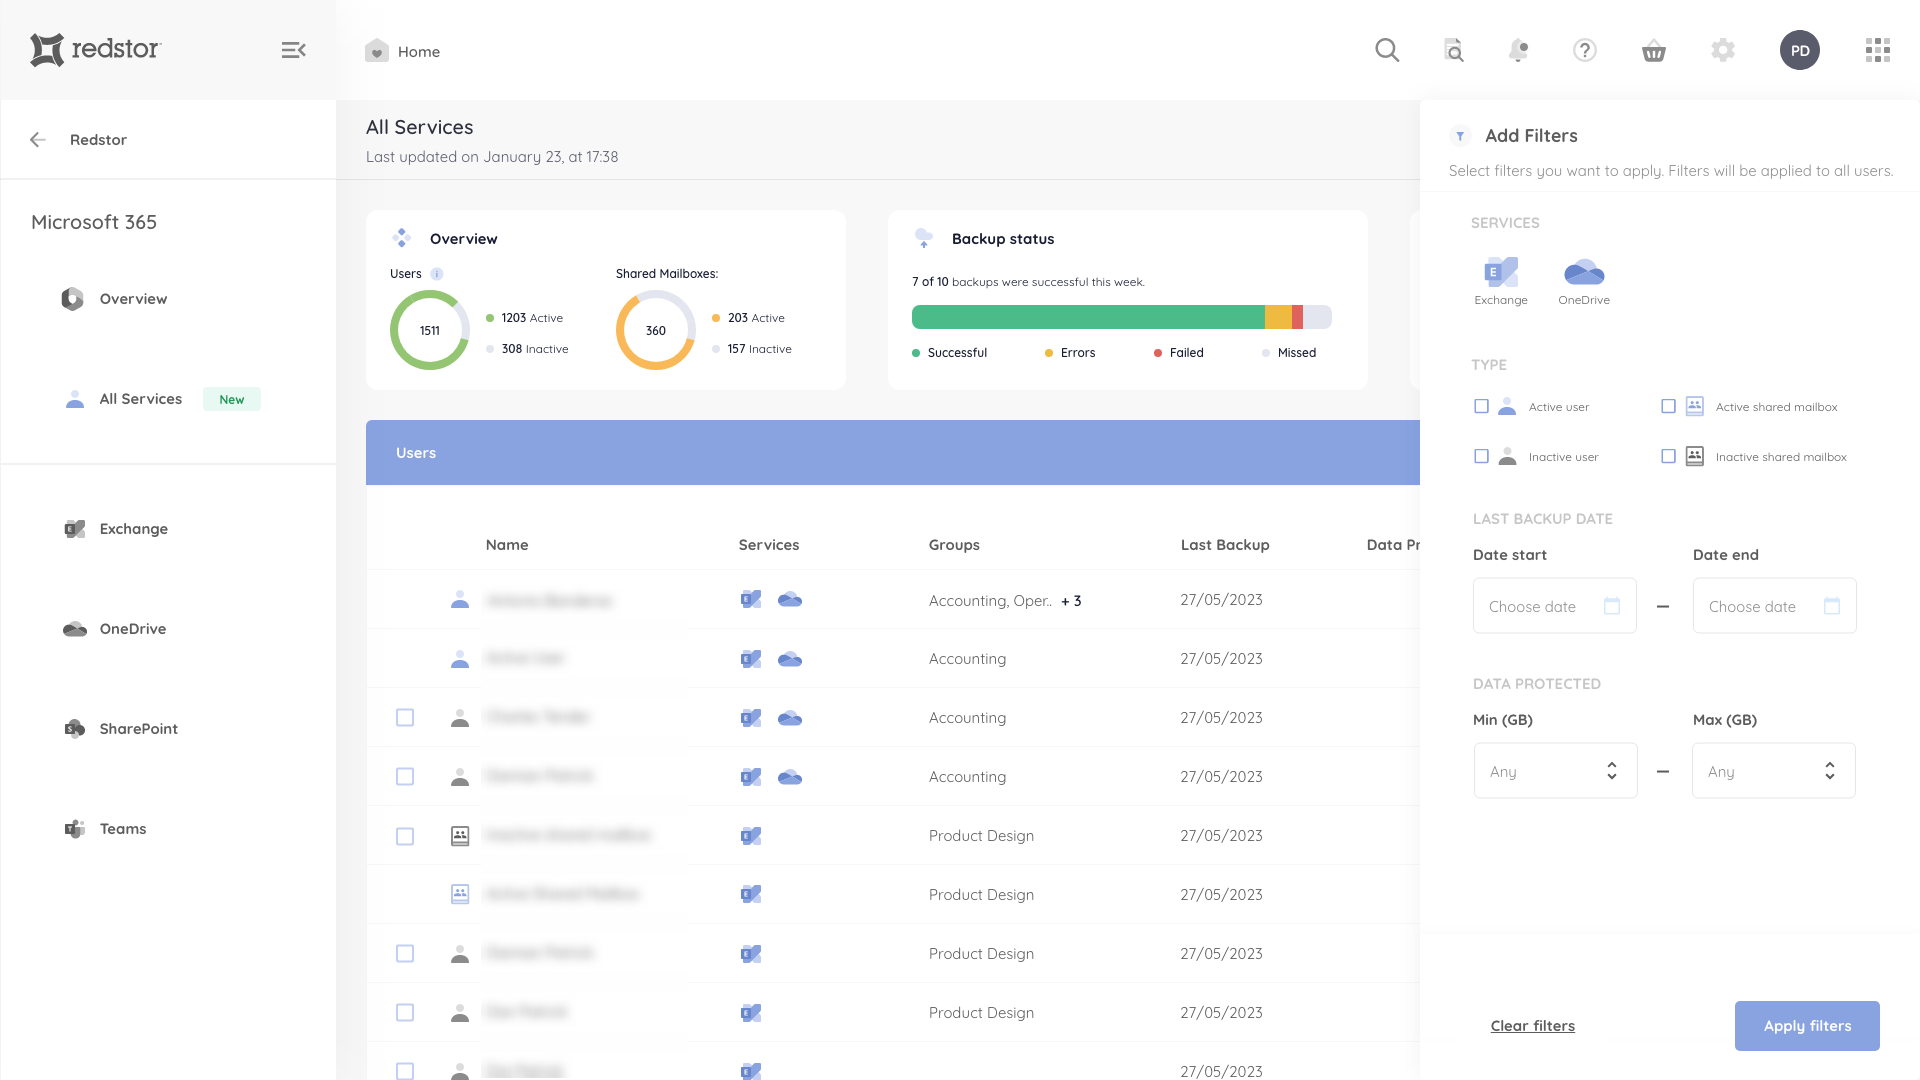The width and height of the screenshot is (1920, 1080).
Task: Sort by Services column header
Action: tap(769, 545)
